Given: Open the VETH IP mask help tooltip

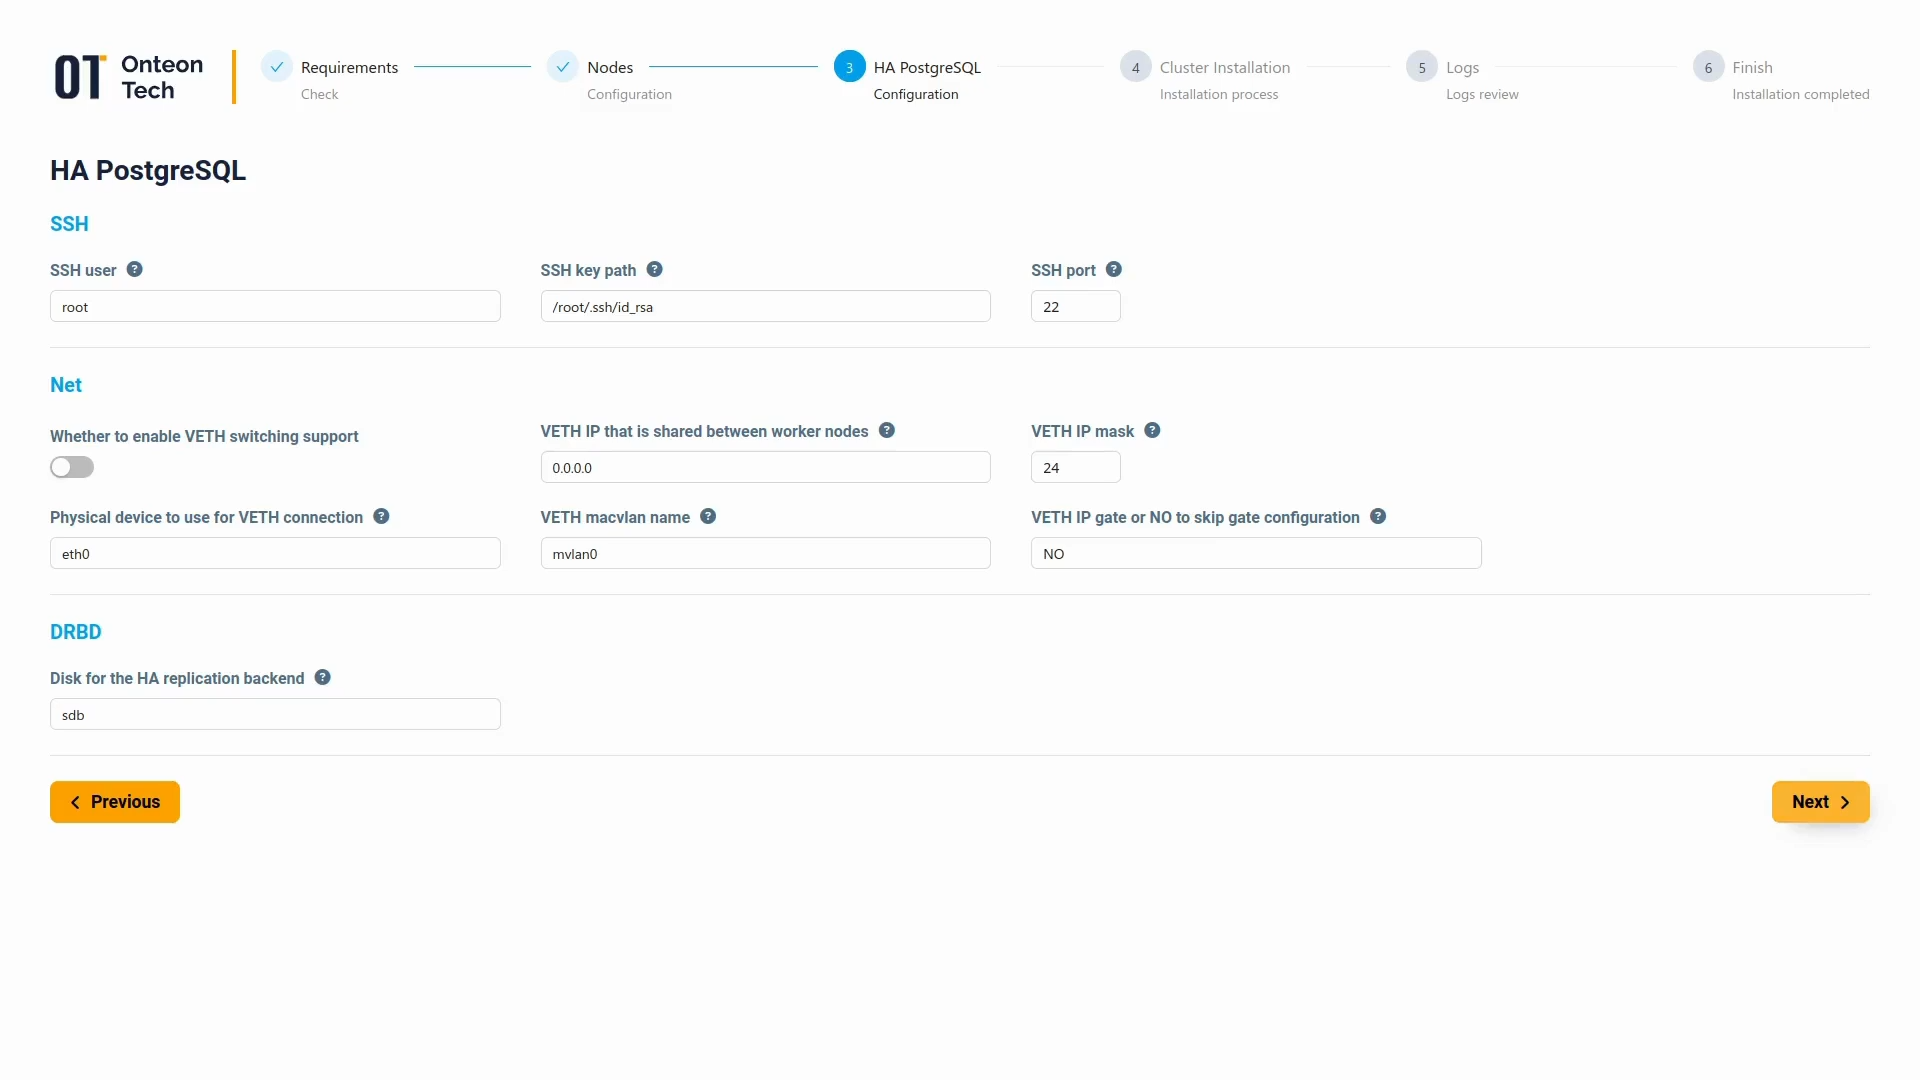Looking at the screenshot, I should coord(1151,430).
